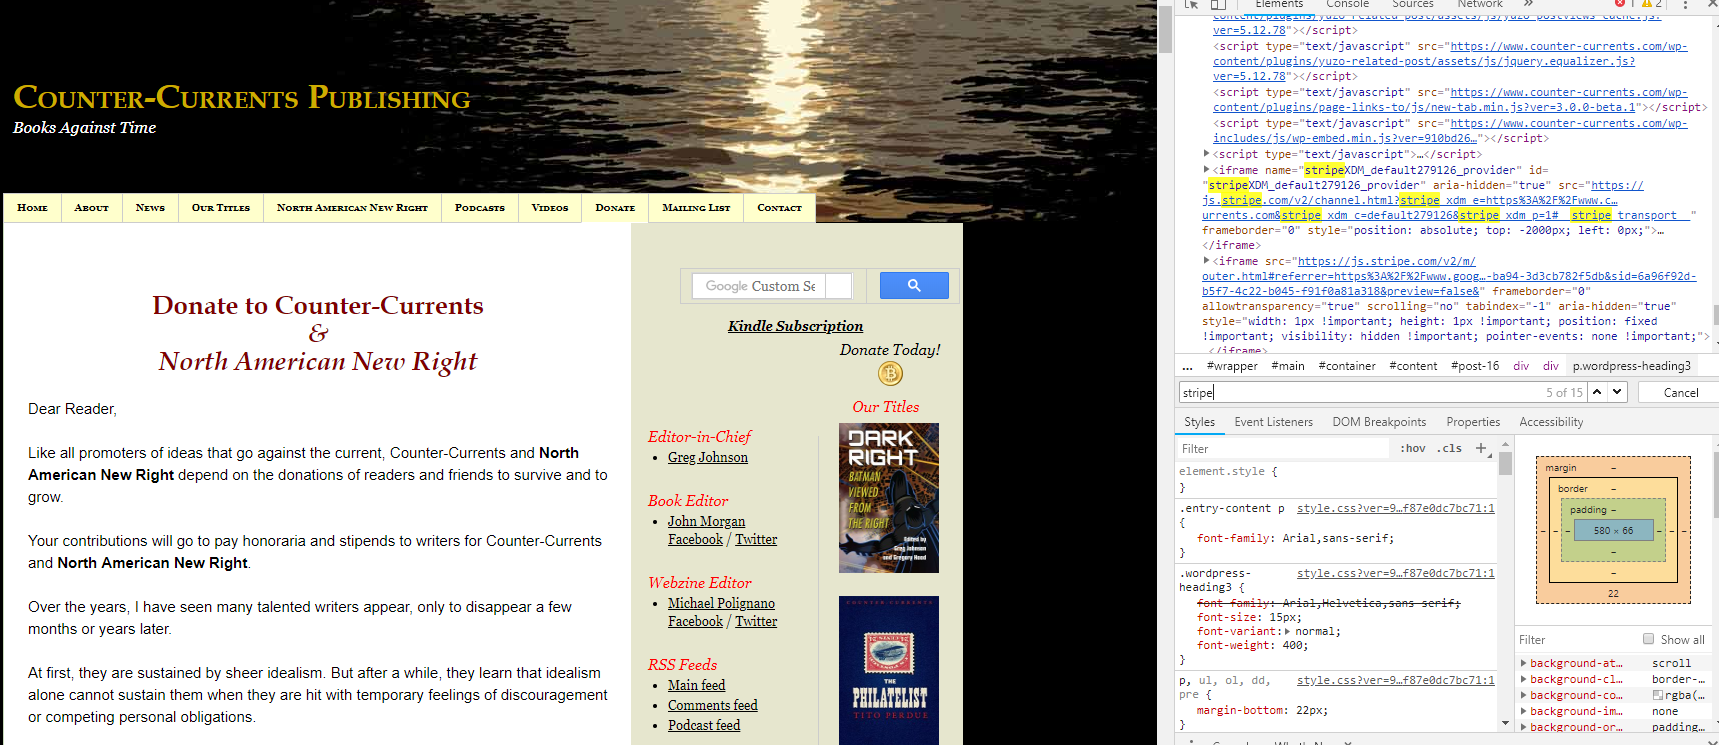Open Michael Polignano's Facebook link
1719x745 pixels.
(695, 621)
